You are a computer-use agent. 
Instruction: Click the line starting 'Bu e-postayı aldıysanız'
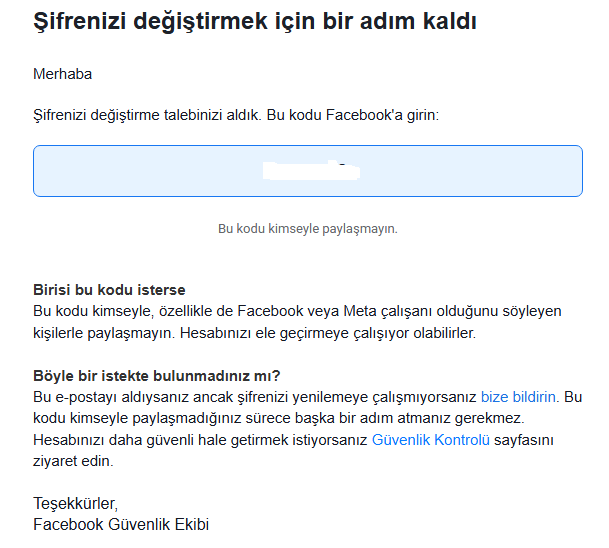(x=254, y=397)
